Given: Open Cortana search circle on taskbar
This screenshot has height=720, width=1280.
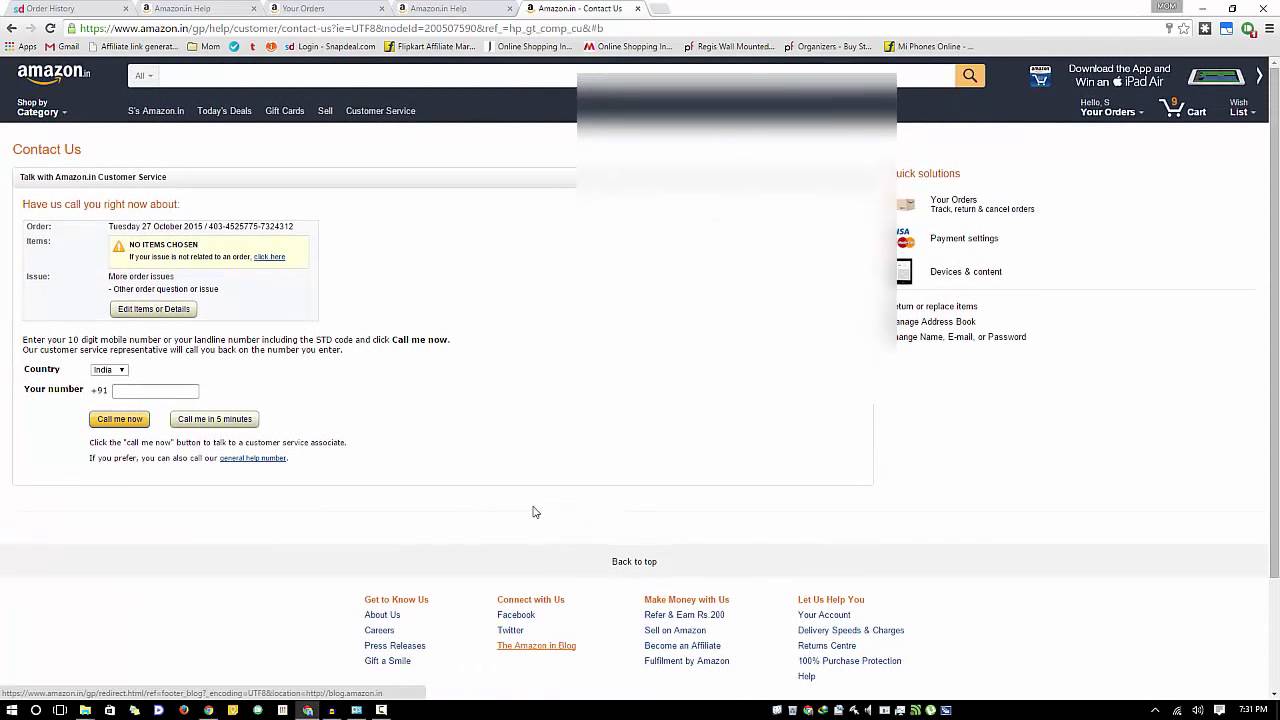Looking at the screenshot, I should tap(36, 710).
